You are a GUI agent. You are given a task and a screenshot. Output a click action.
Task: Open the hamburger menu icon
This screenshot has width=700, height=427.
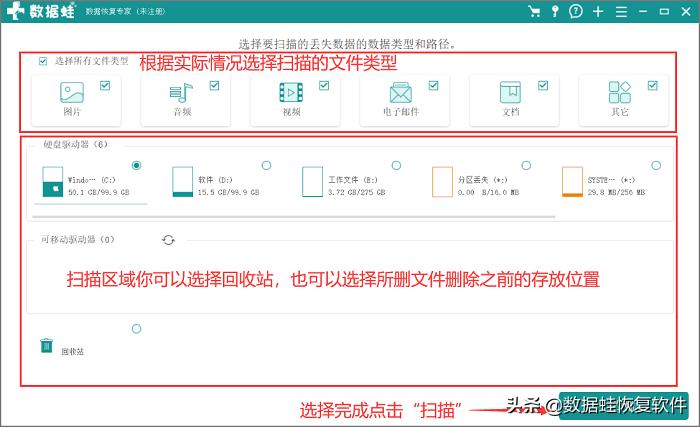coord(621,12)
